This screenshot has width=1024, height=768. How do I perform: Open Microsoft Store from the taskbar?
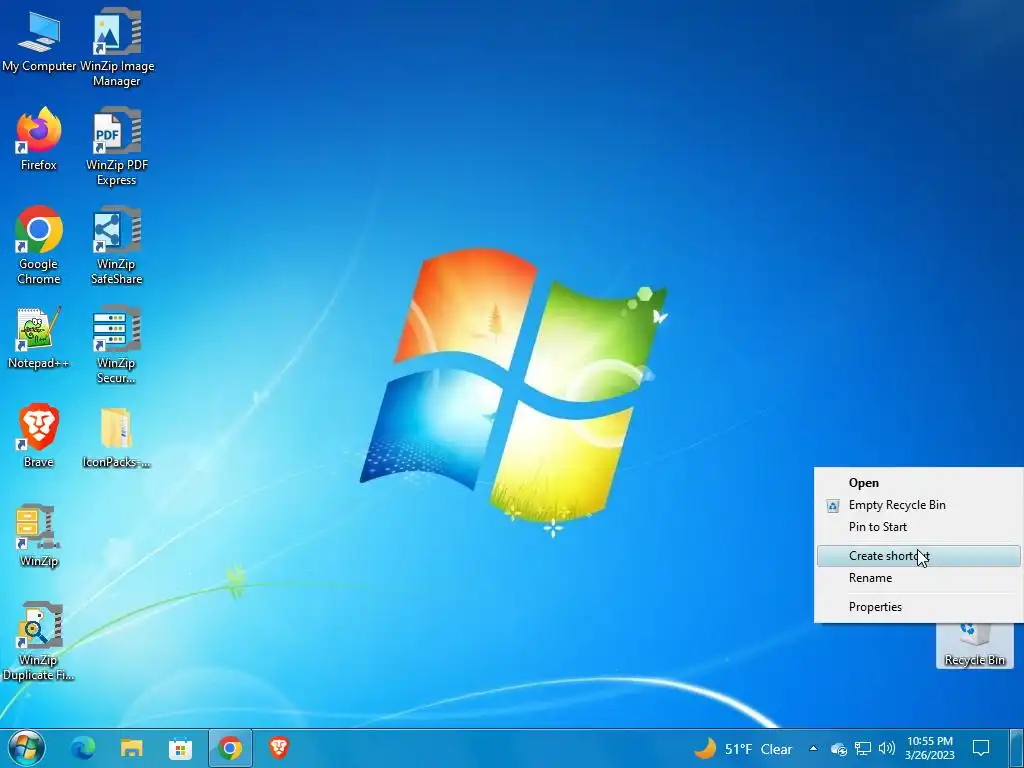[x=180, y=748]
